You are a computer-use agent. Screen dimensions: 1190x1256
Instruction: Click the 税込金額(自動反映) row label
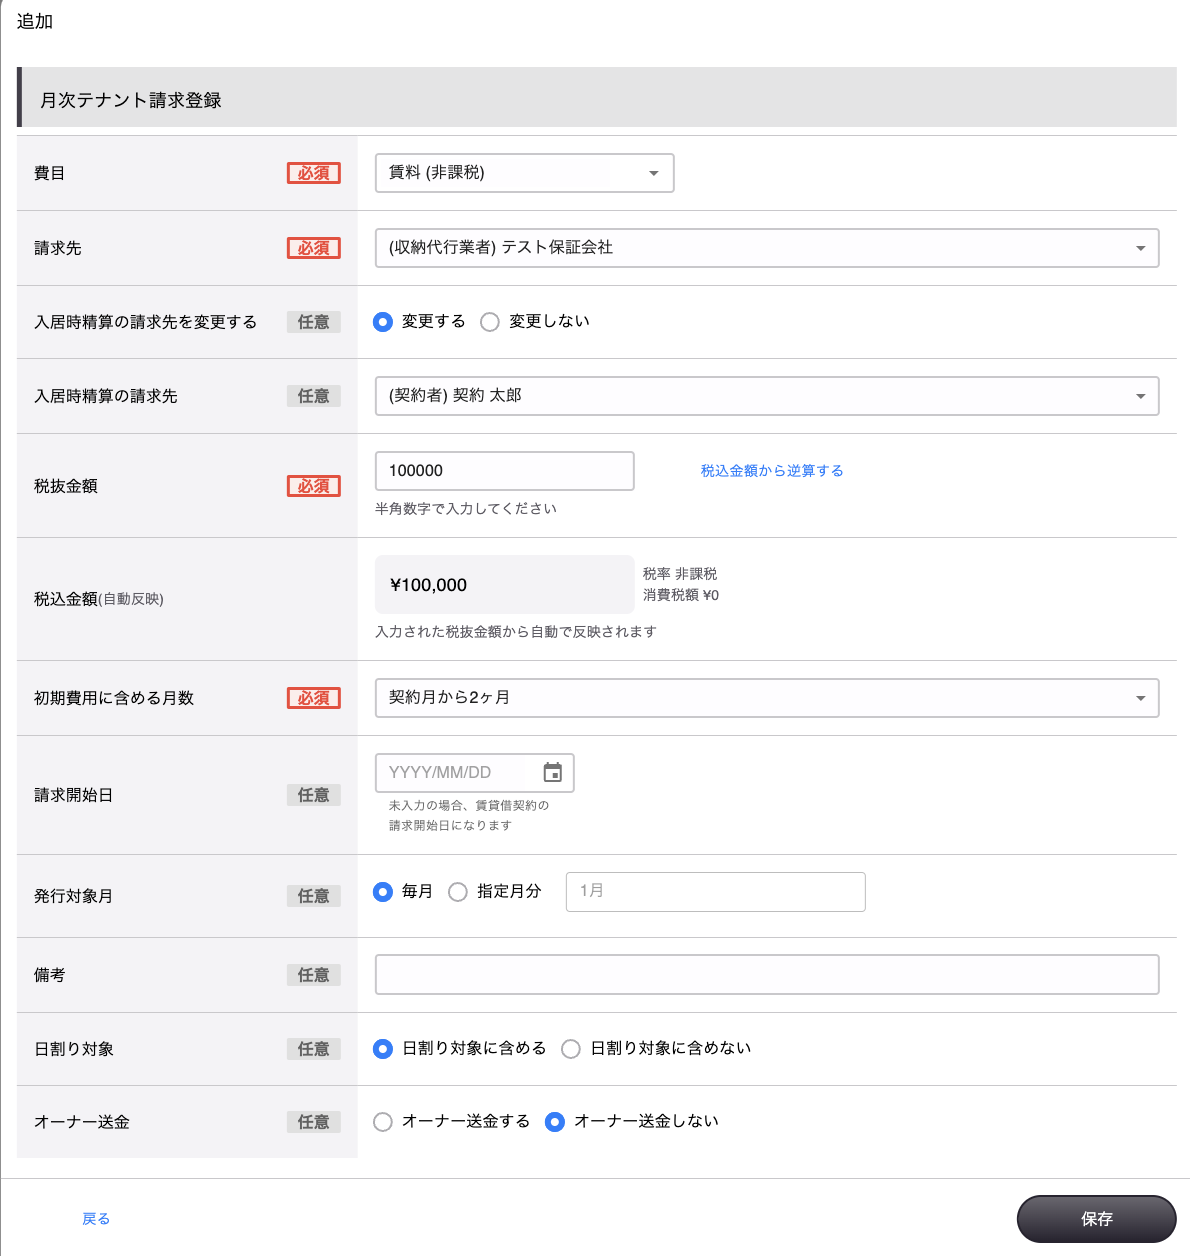tap(99, 599)
